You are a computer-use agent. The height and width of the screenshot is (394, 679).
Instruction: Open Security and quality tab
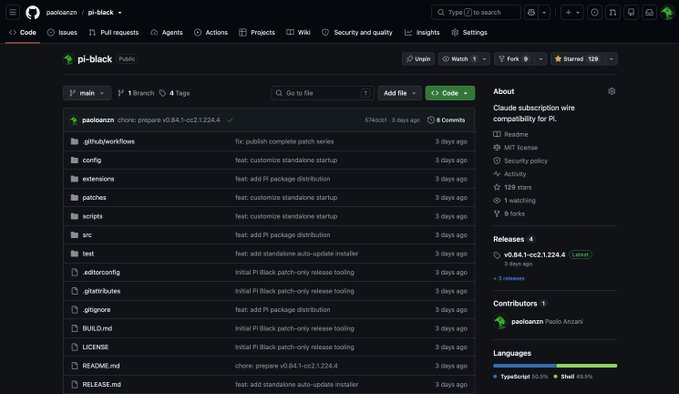(x=357, y=32)
